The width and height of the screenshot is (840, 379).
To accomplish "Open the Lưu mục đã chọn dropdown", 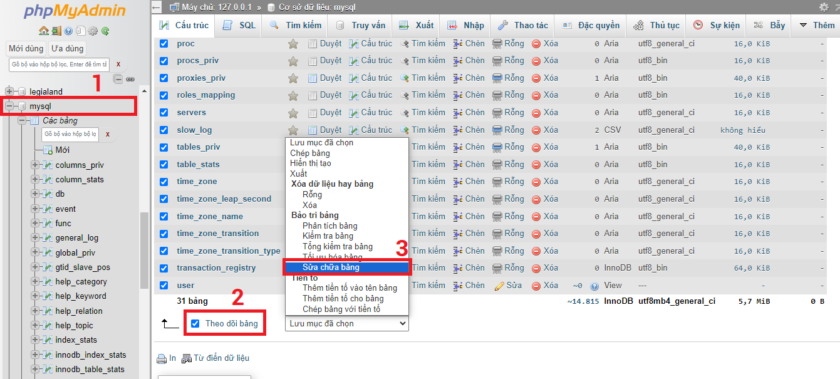I will pyautogui.click(x=347, y=323).
